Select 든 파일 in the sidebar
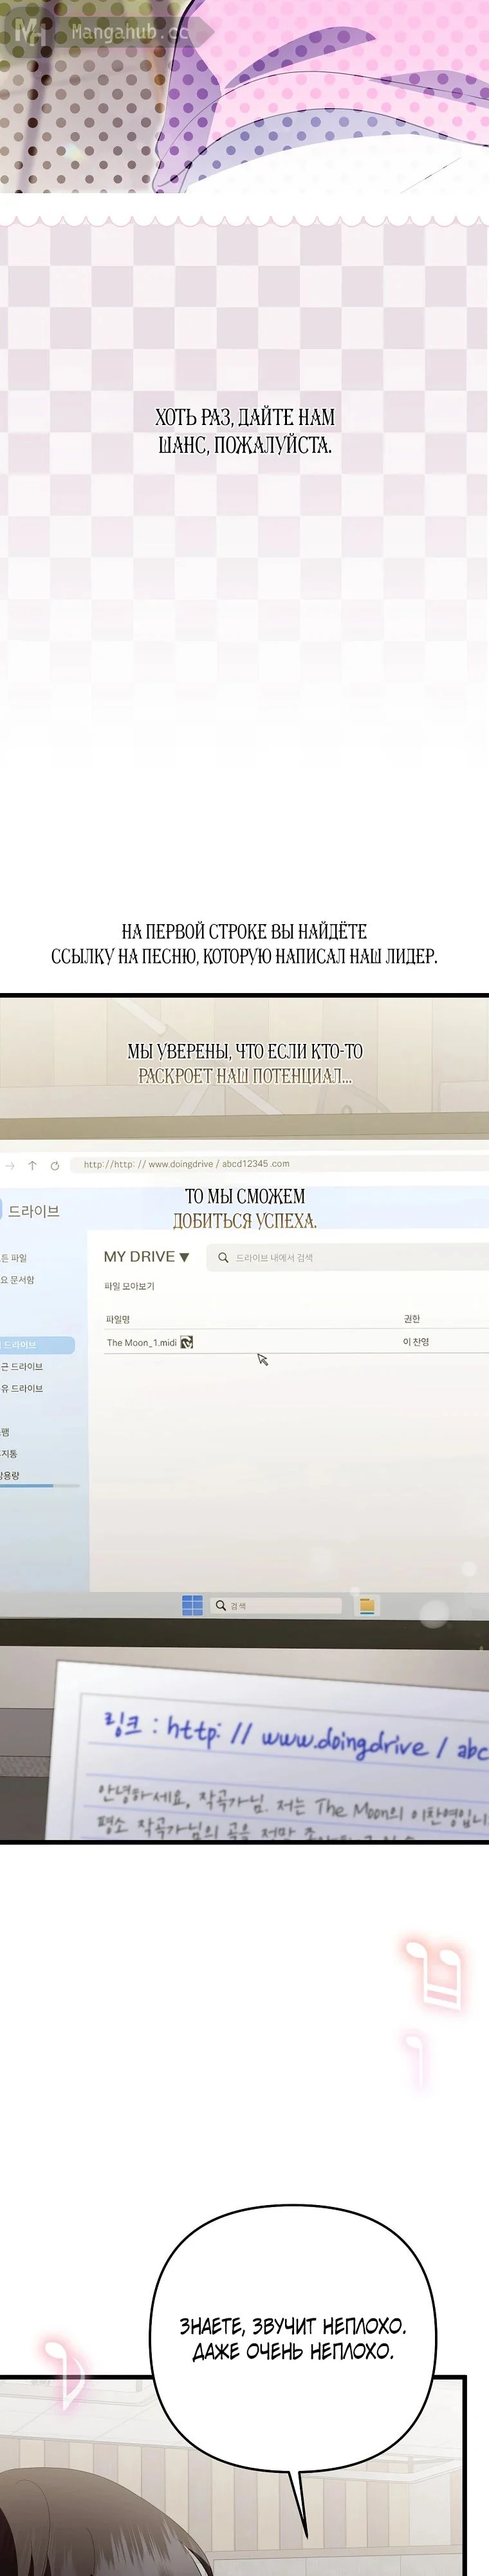 (14, 1258)
